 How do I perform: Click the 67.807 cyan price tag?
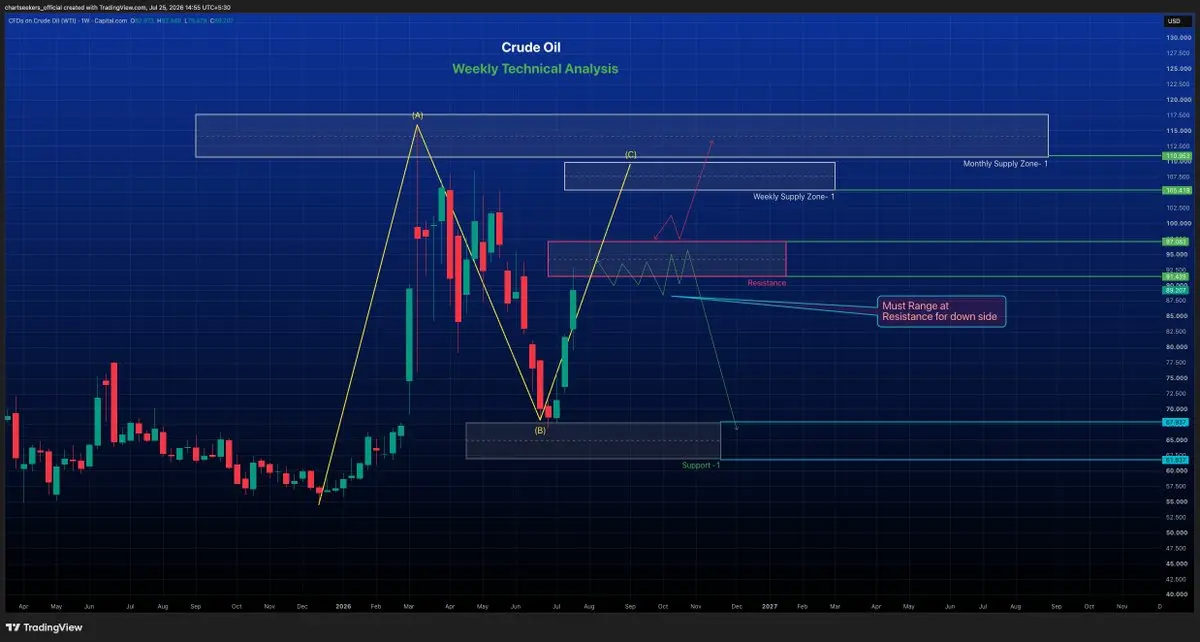(1175, 422)
